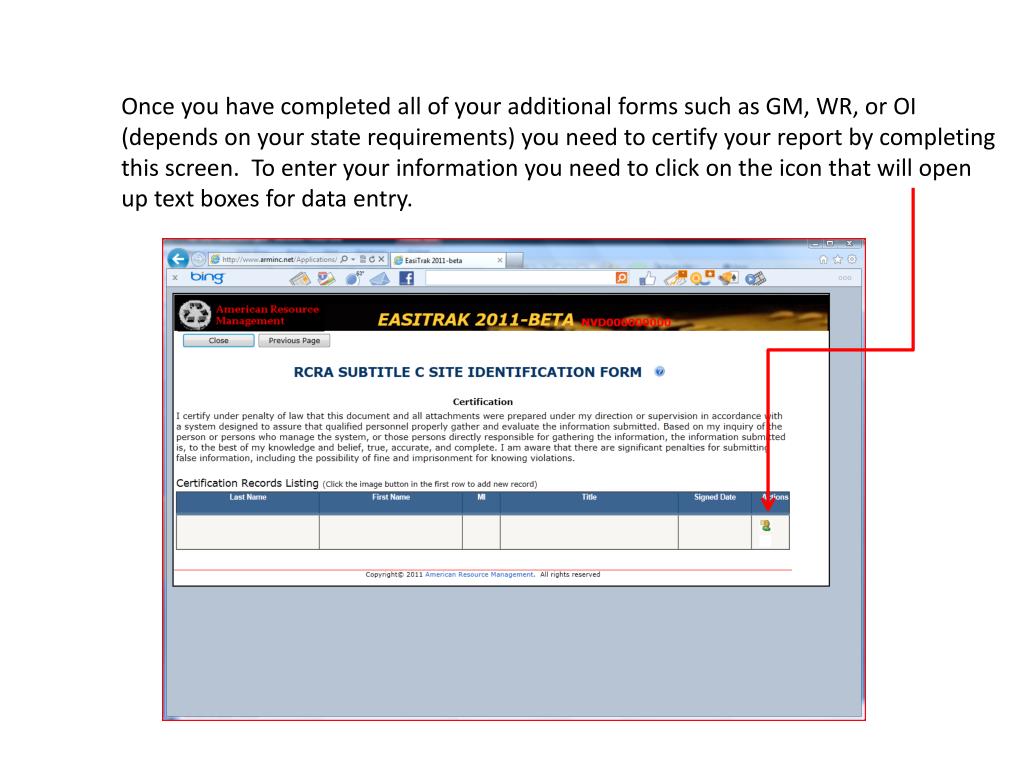Screen dimensions: 1024x768
Task: Click the Bing logo in toolbar
Action: (207, 277)
